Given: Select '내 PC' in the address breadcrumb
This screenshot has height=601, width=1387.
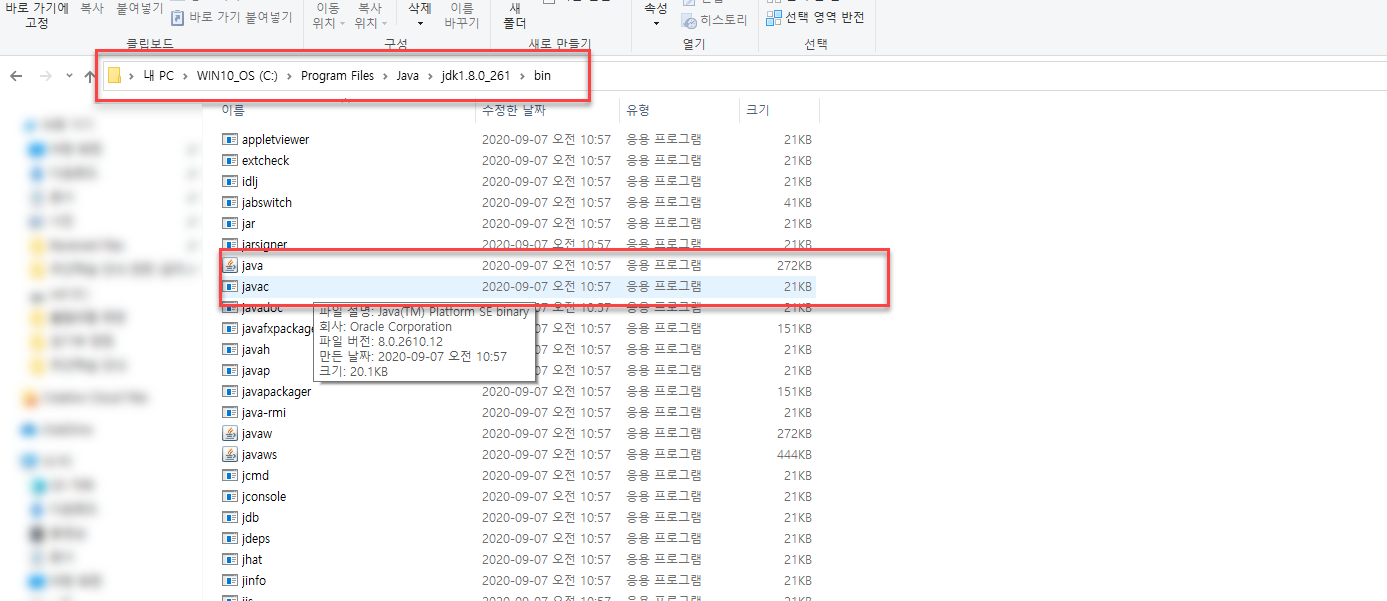Looking at the screenshot, I should [159, 76].
